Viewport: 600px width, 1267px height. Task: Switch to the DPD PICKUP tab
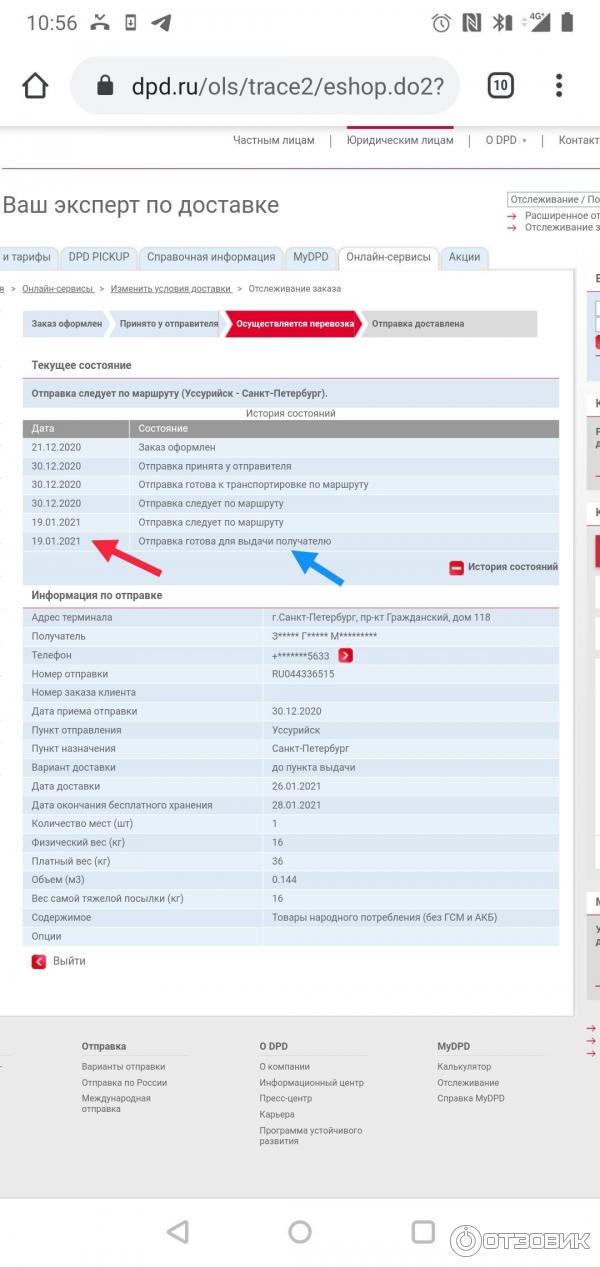(x=99, y=257)
